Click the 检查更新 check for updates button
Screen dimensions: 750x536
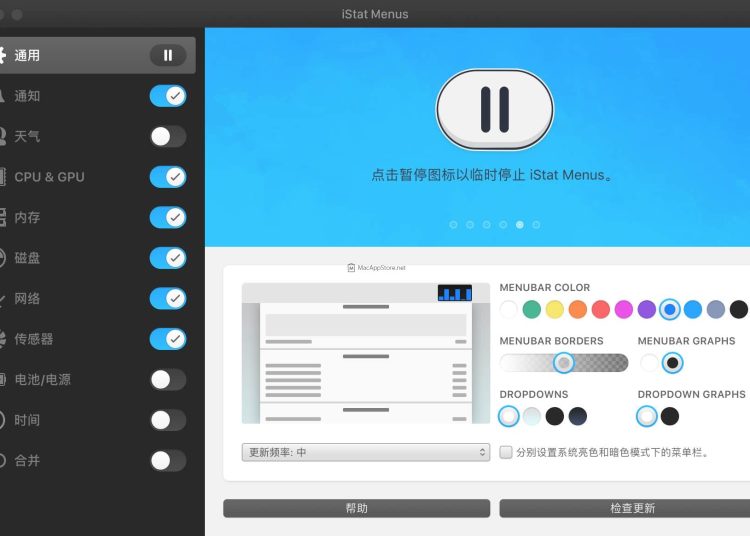pyautogui.click(x=624, y=508)
